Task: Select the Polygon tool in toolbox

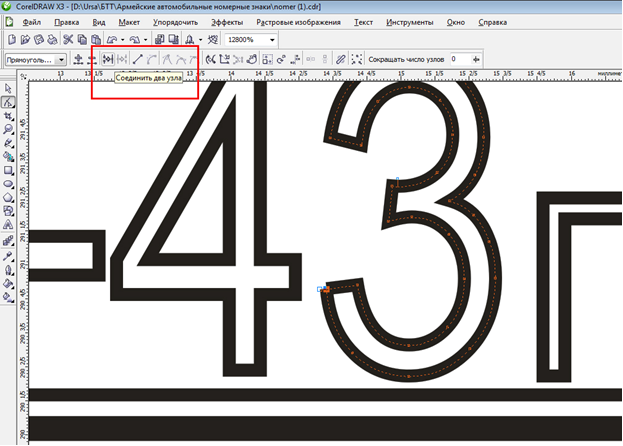Action: (x=8, y=197)
